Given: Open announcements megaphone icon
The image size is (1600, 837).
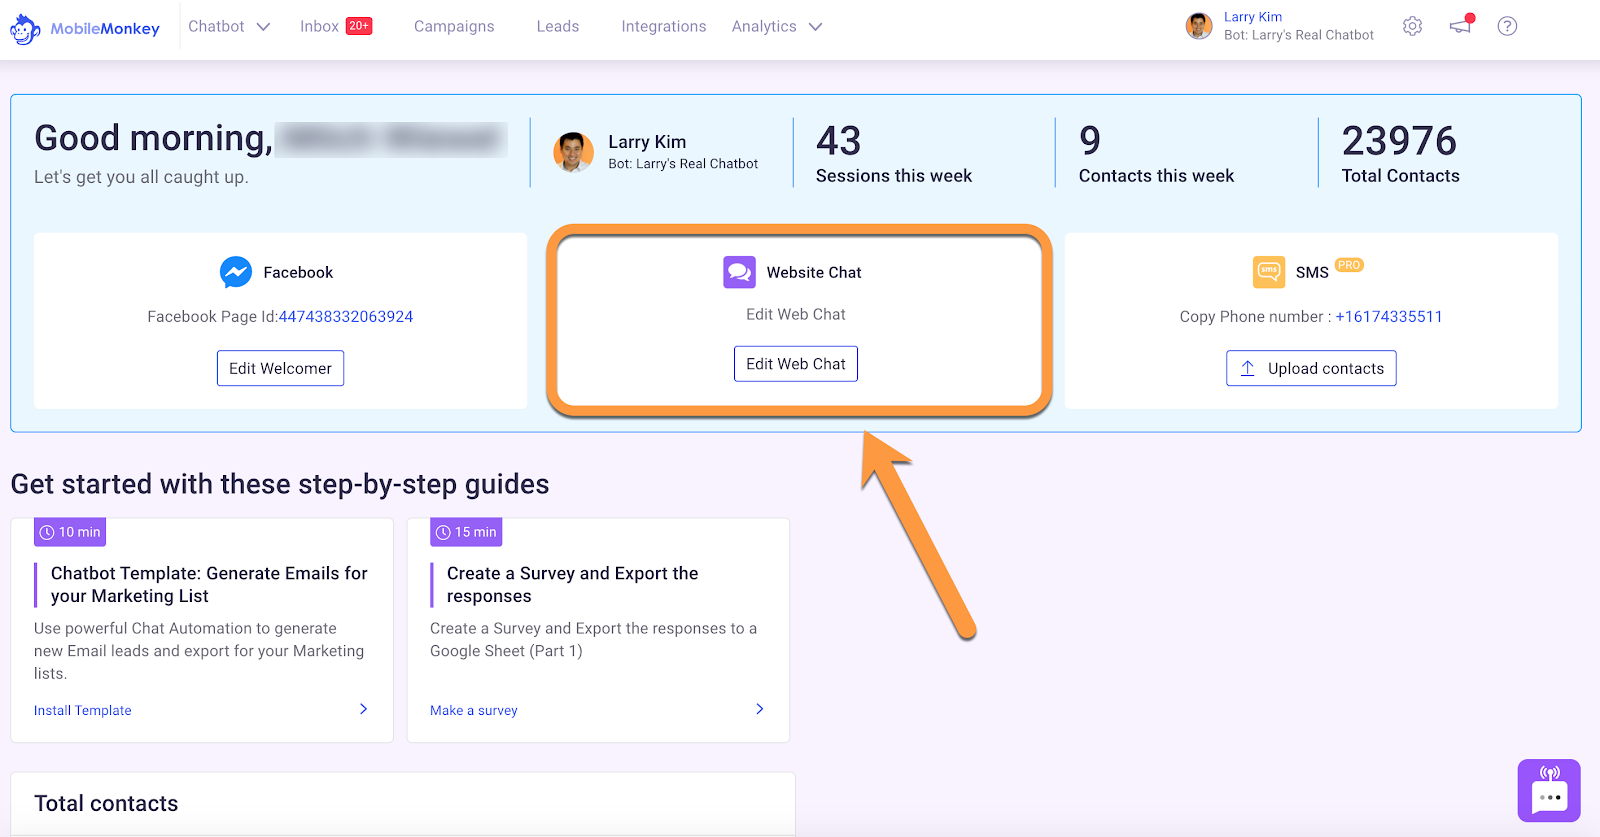Looking at the screenshot, I should point(1461,25).
